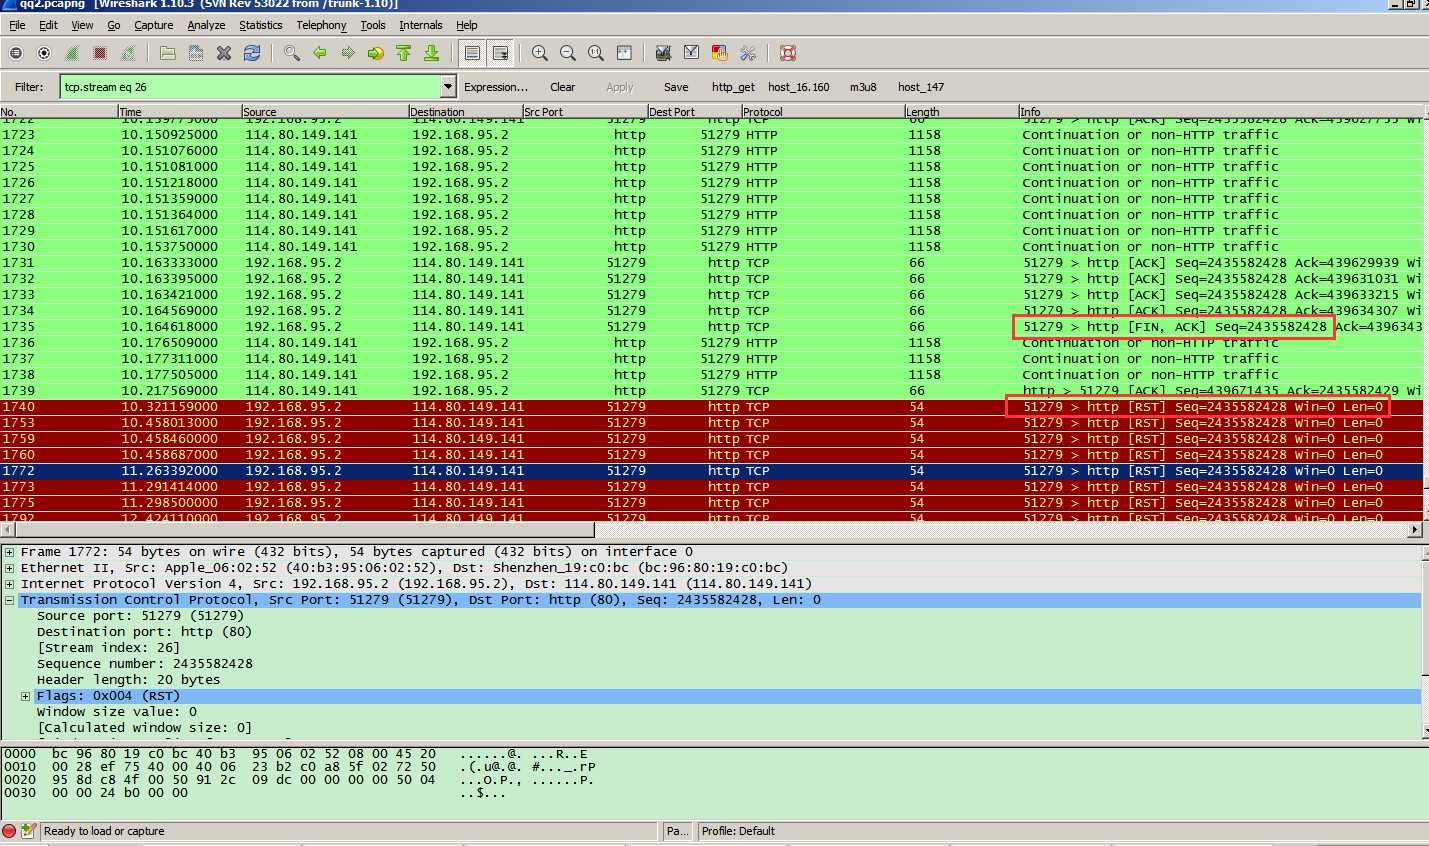Go back in packet history arrow
This screenshot has height=846, width=1429.
[x=320, y=53]
